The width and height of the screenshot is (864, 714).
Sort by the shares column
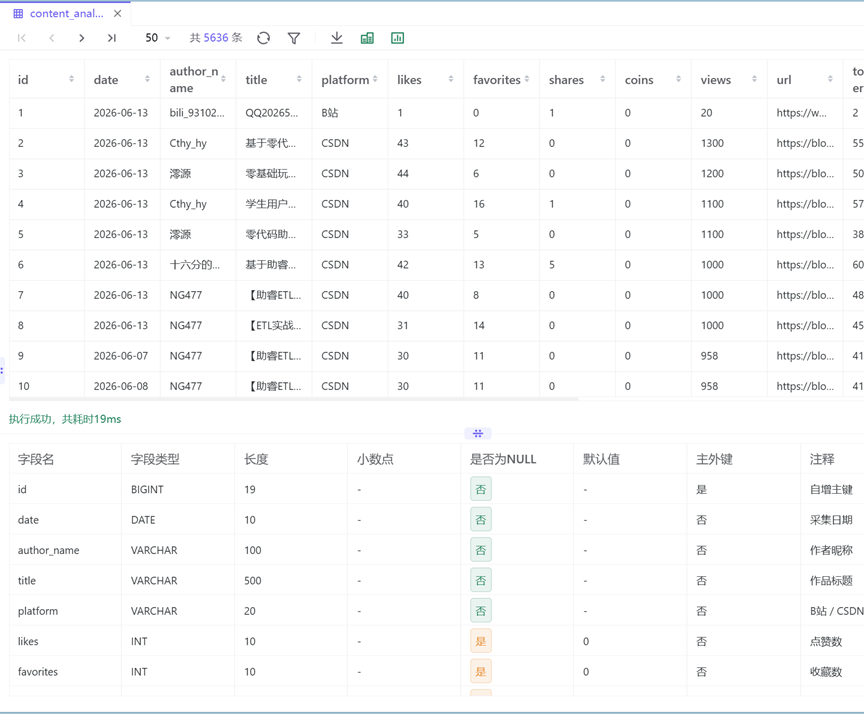[x=602, y=79]
